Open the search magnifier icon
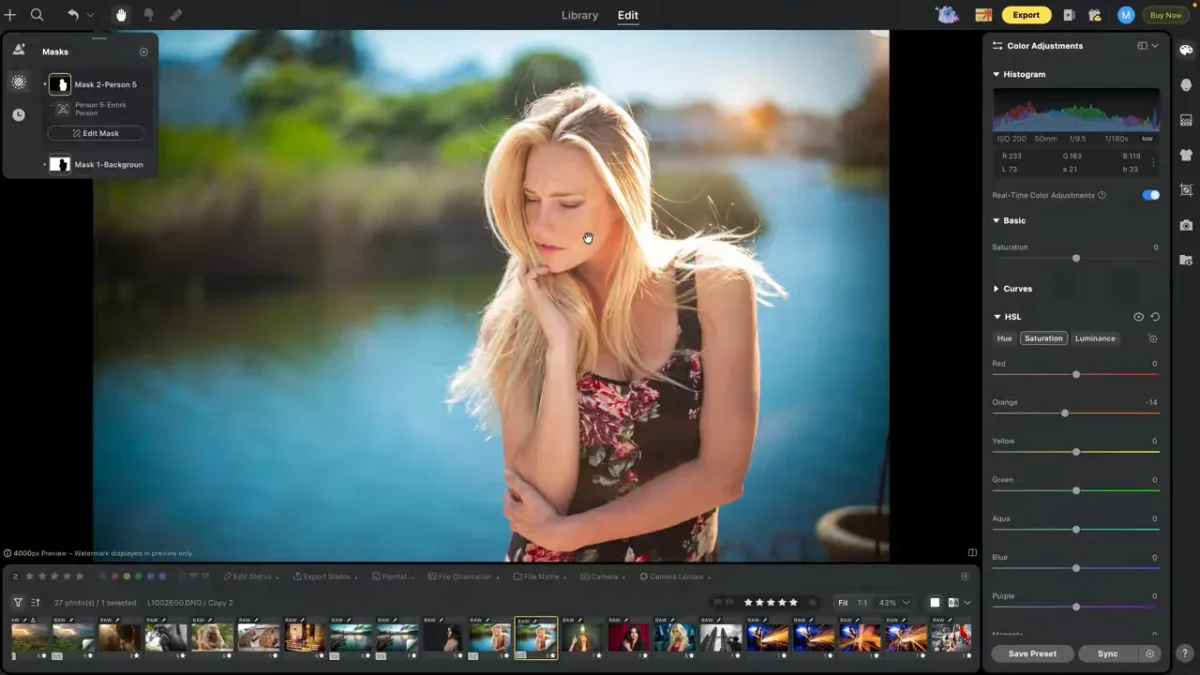This screenshot has width=1200, height=675. pos(37,15)
